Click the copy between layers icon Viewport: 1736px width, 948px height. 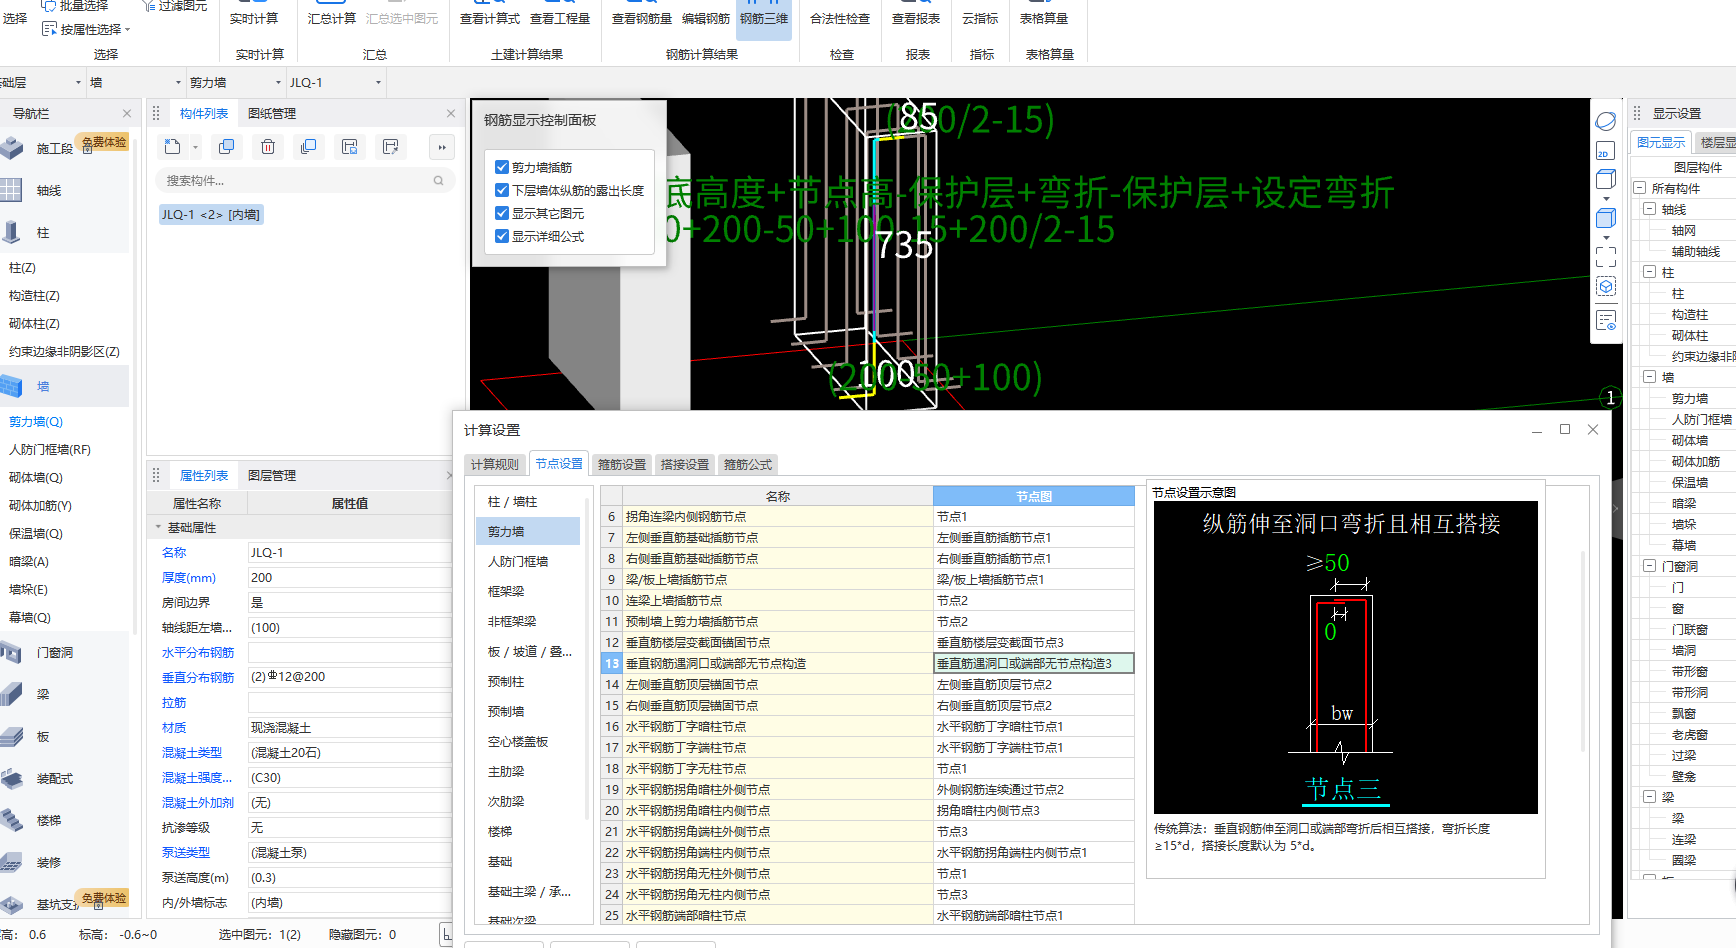point(309,147)
